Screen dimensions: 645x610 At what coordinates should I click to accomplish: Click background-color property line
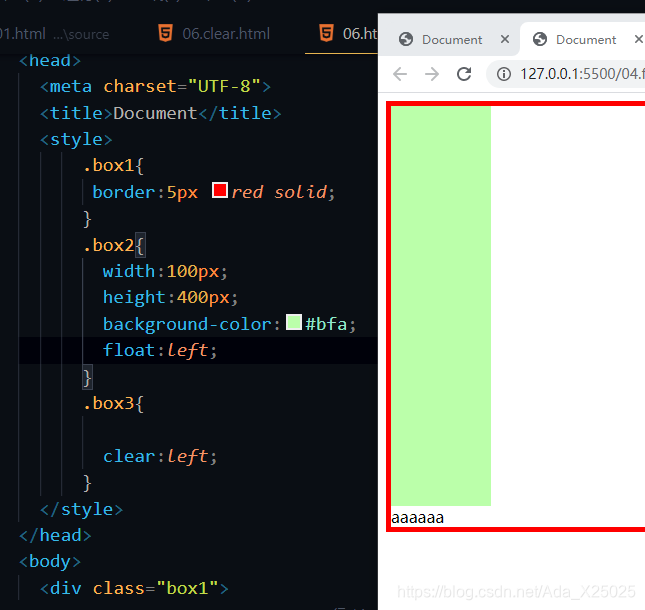pyautogui.click(x=229, y=324)
